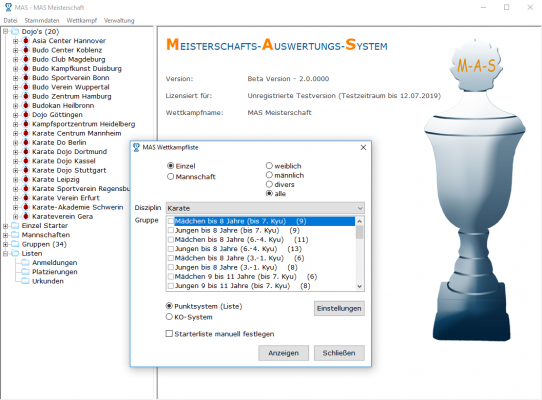Choose the weiblich radio option
This screenshot has height=400, width=542.
point(269,166)
